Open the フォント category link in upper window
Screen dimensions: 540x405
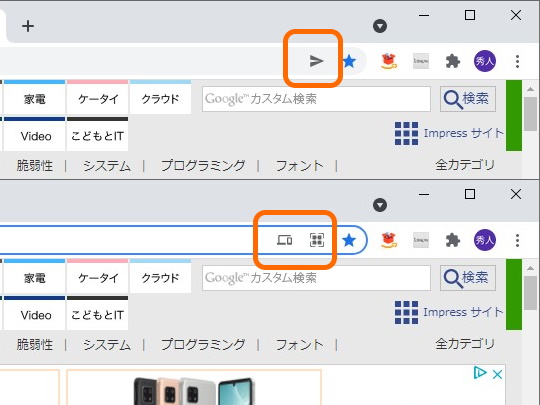tap(300, 166)
